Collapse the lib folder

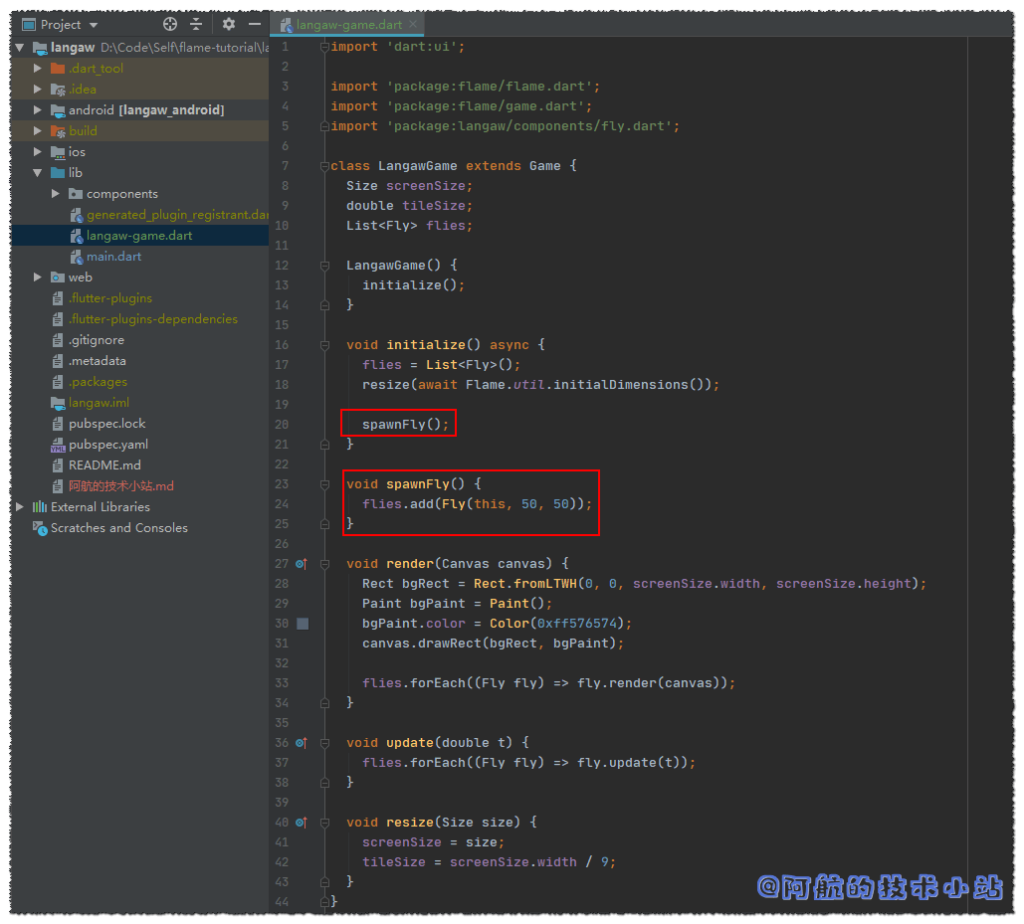[38, 173]
